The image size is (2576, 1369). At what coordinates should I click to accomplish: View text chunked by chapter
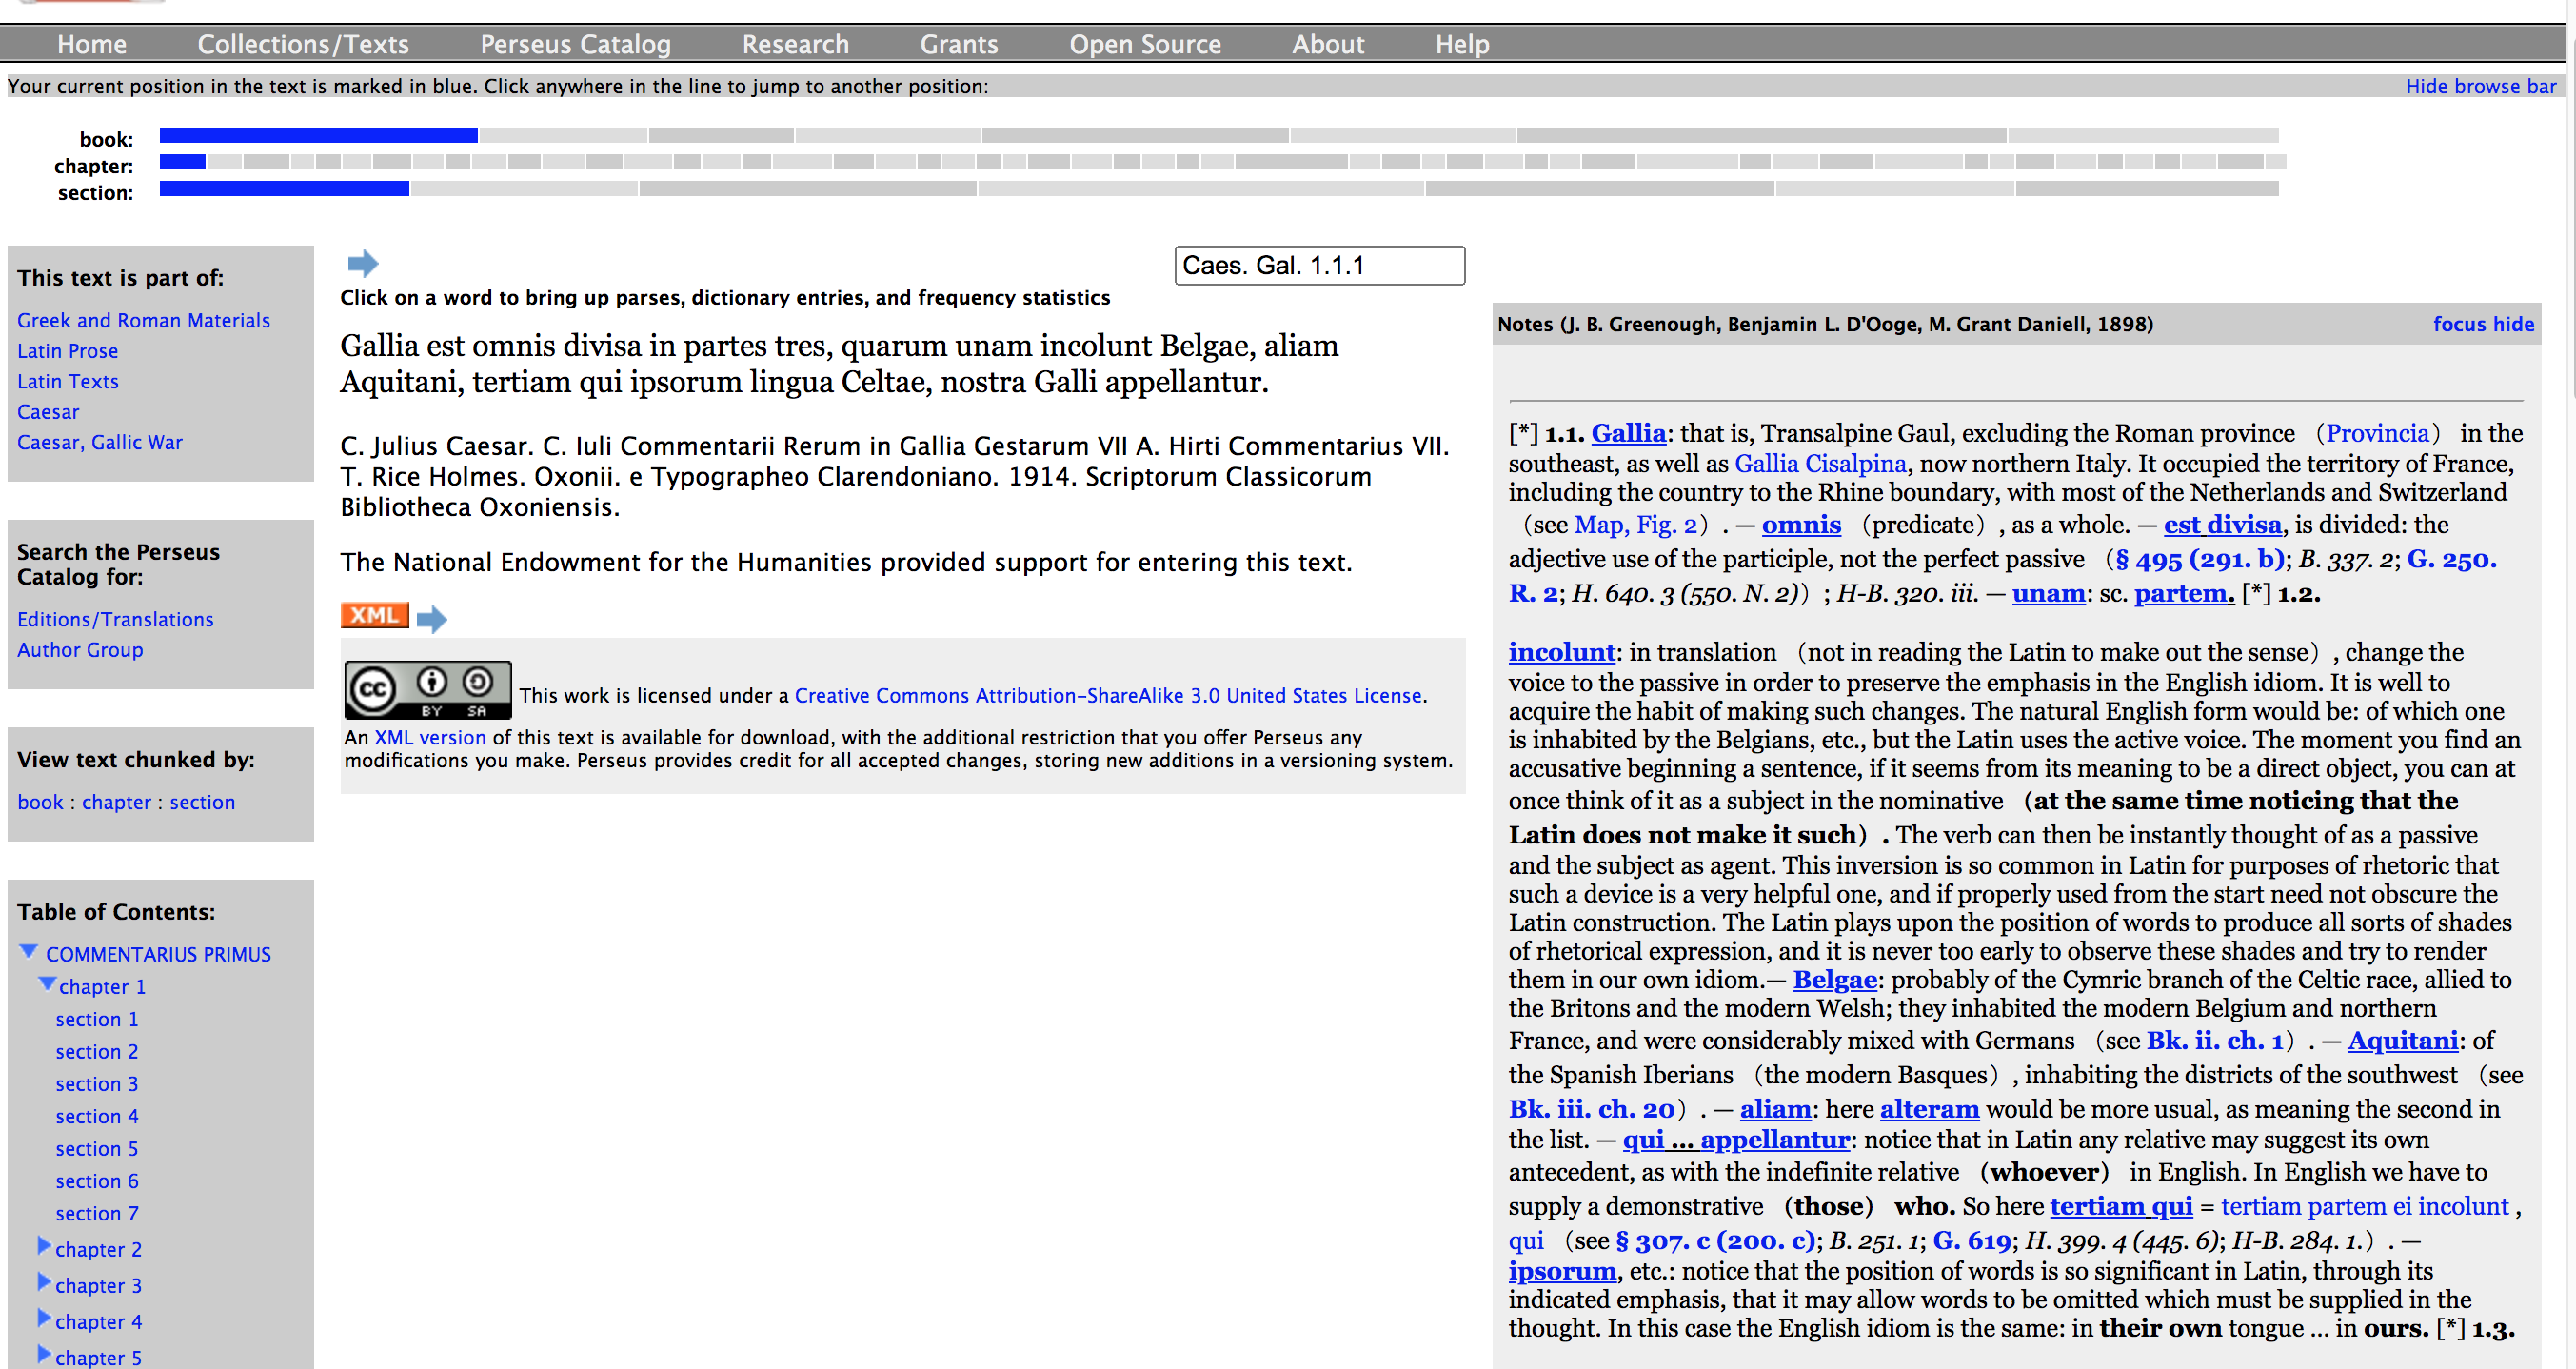point(116,802)
